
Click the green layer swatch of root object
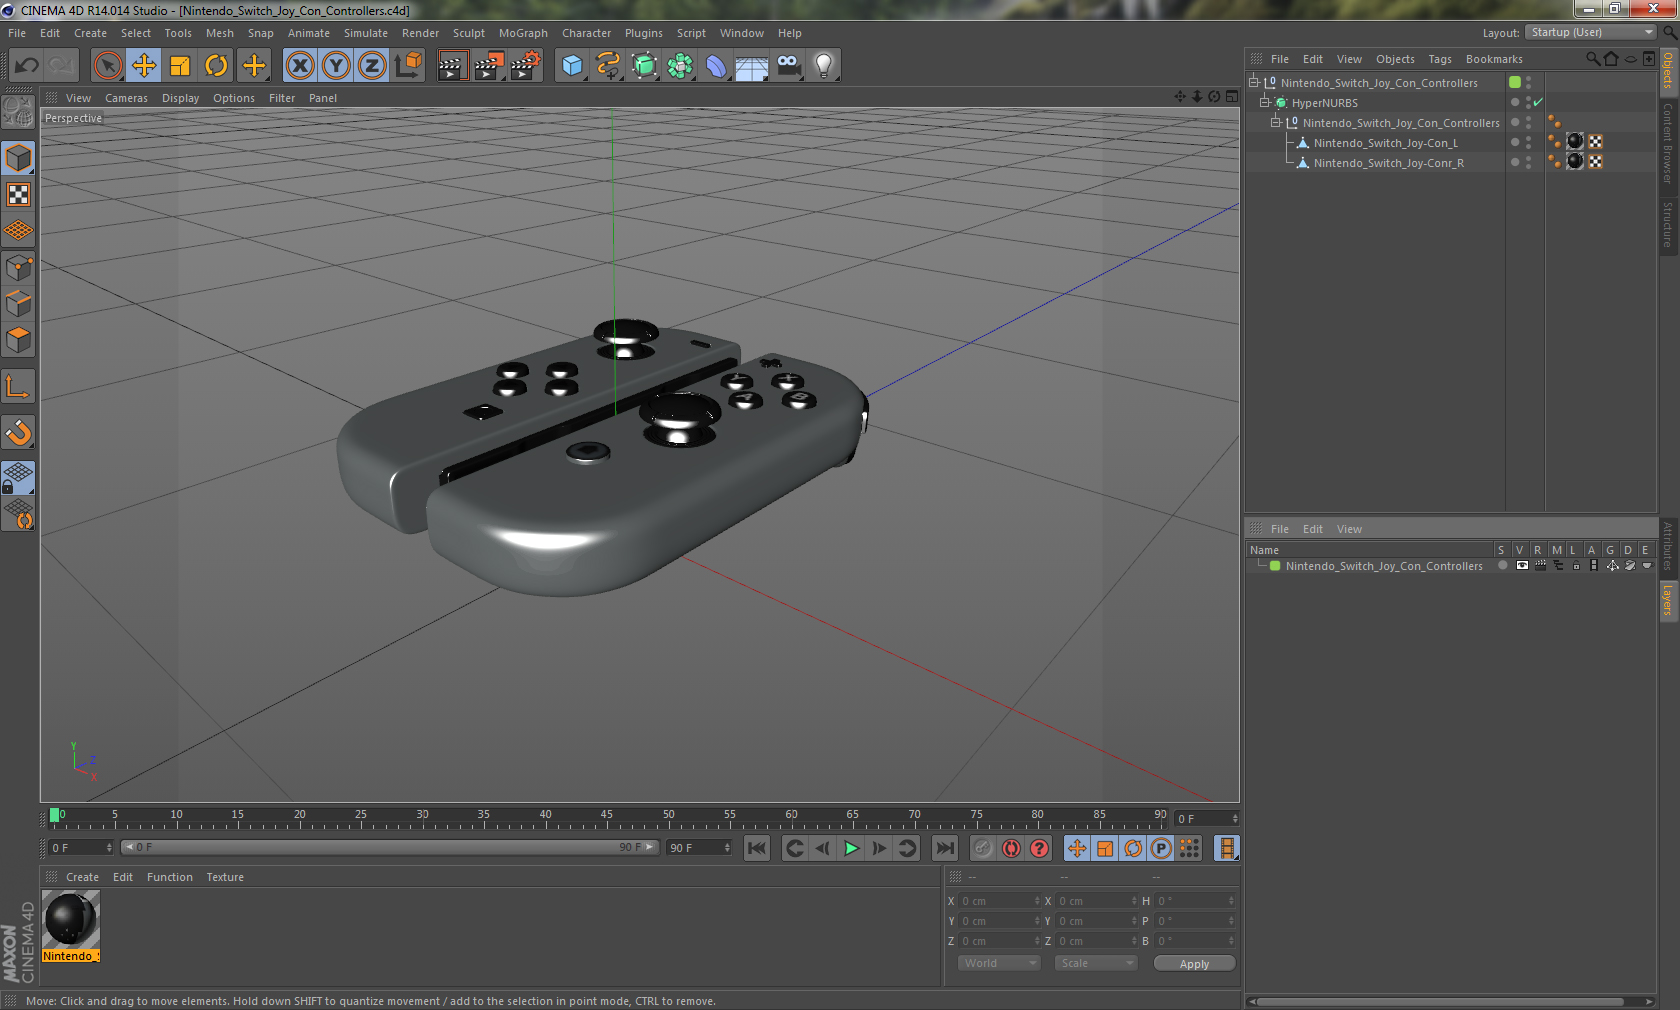click(x=1515, y=82)
